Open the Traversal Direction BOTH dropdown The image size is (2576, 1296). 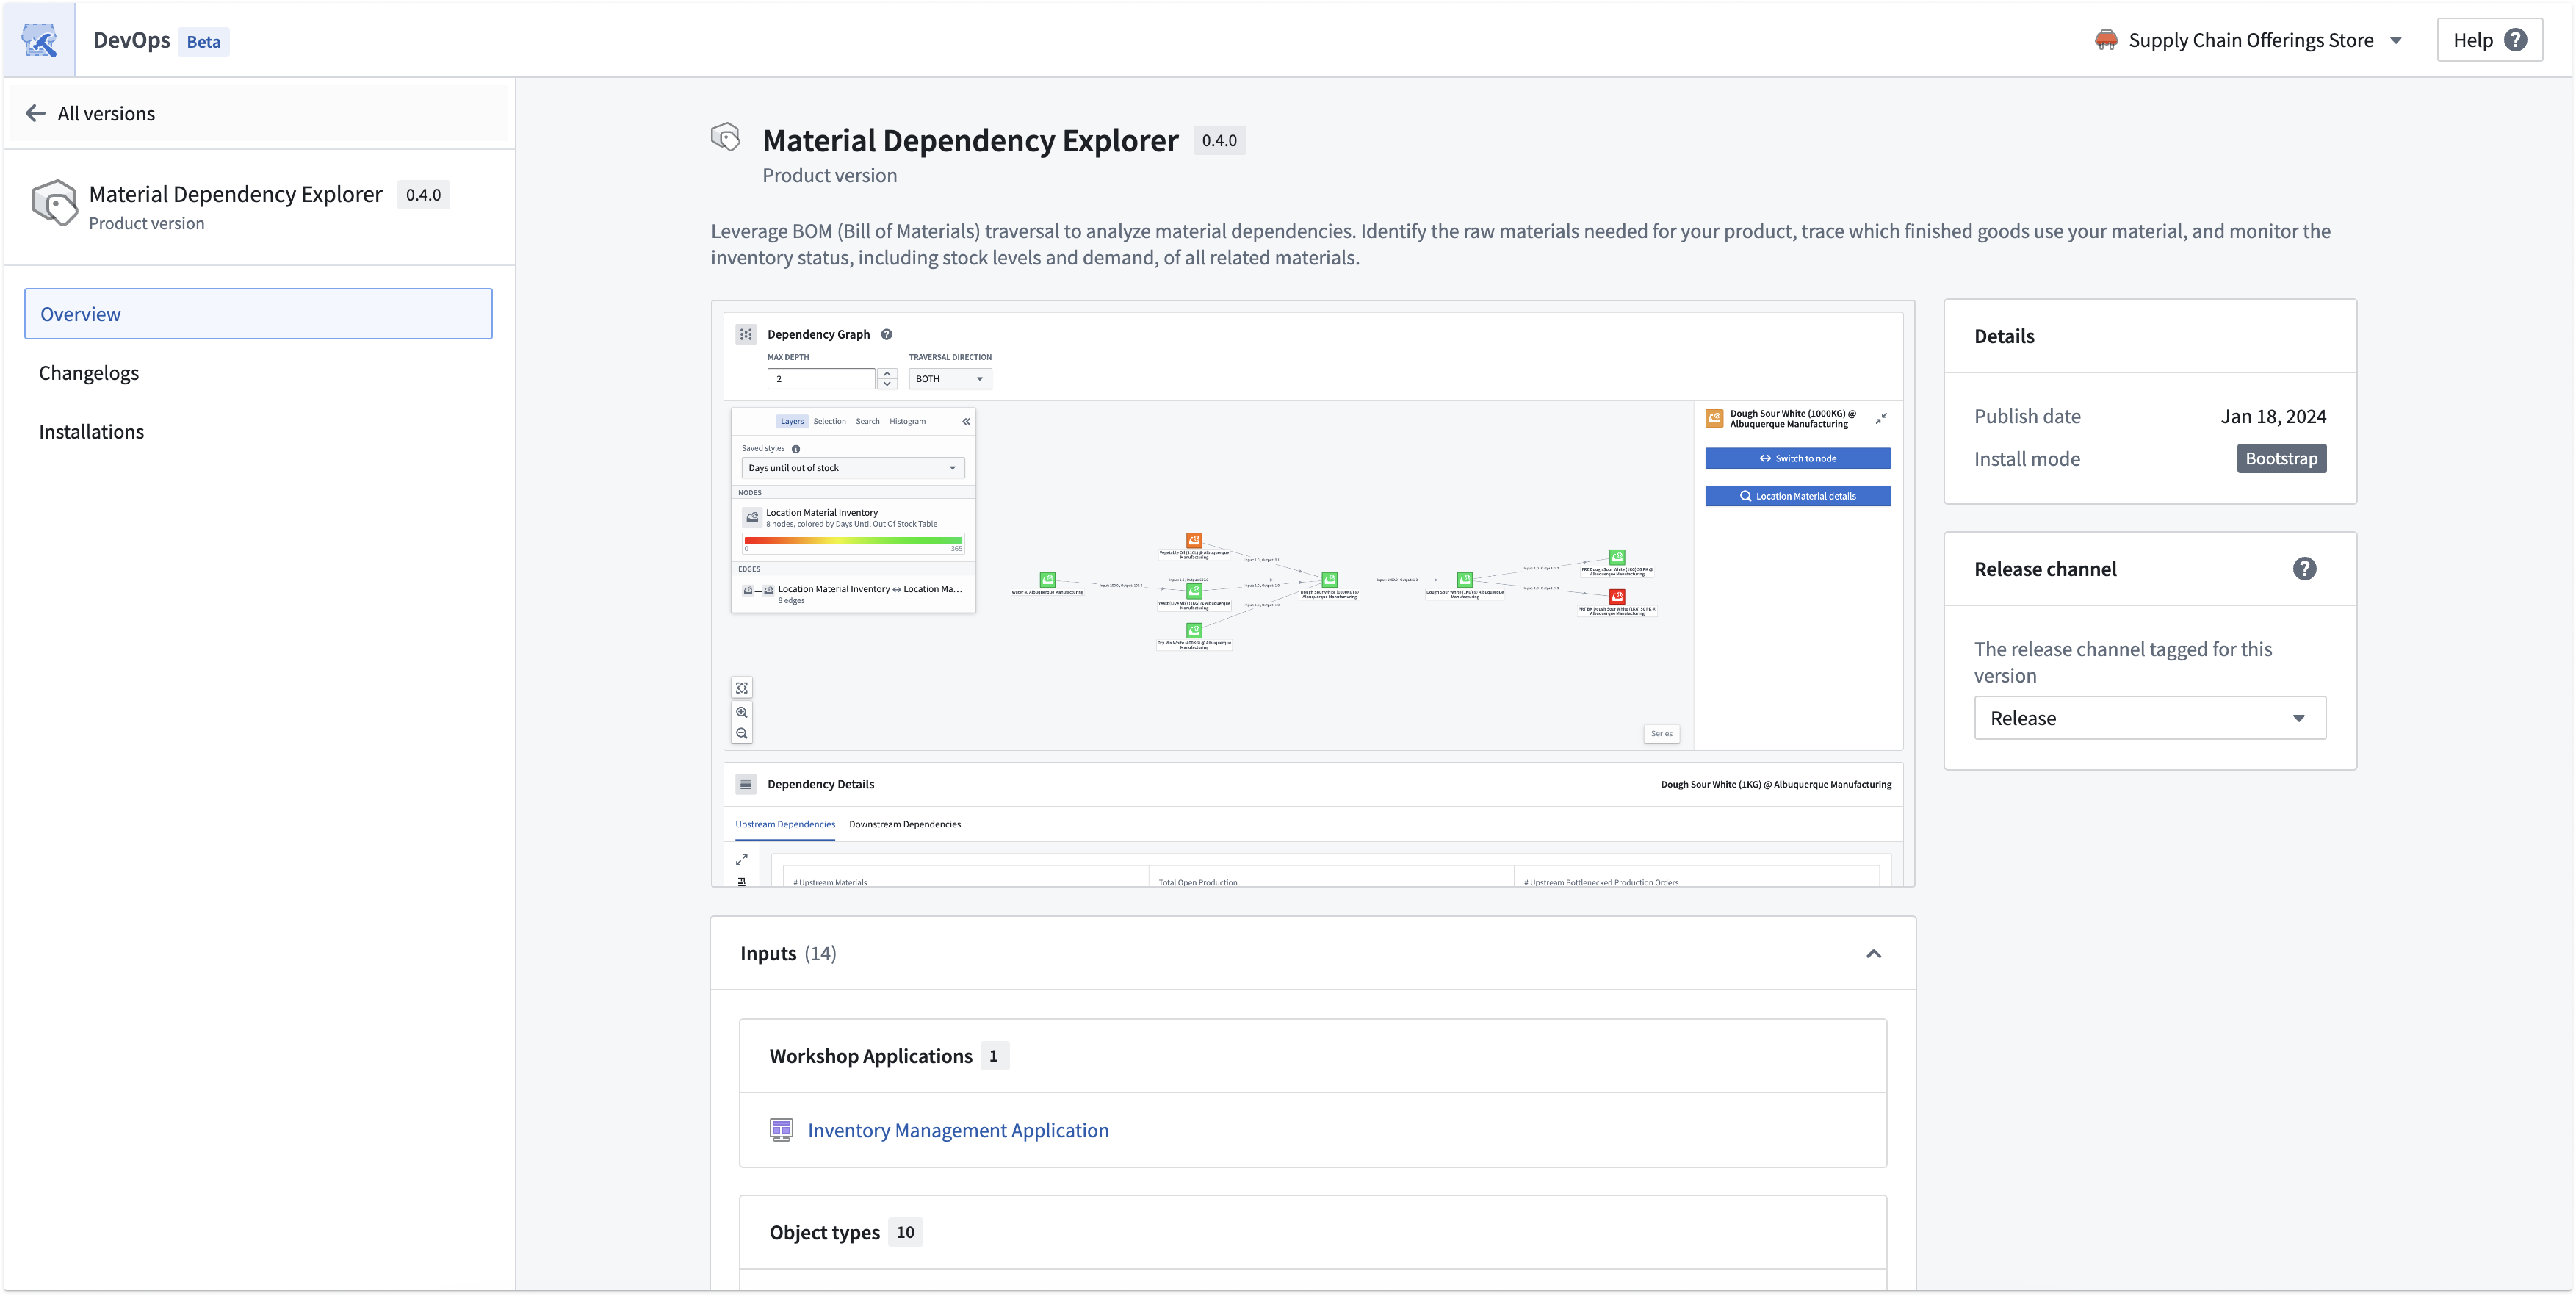pos(949,378)
